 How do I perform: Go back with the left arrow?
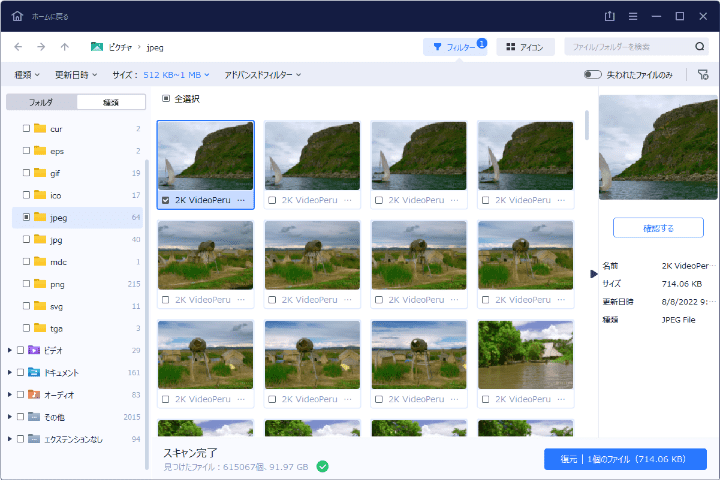[x=18, y=46]
